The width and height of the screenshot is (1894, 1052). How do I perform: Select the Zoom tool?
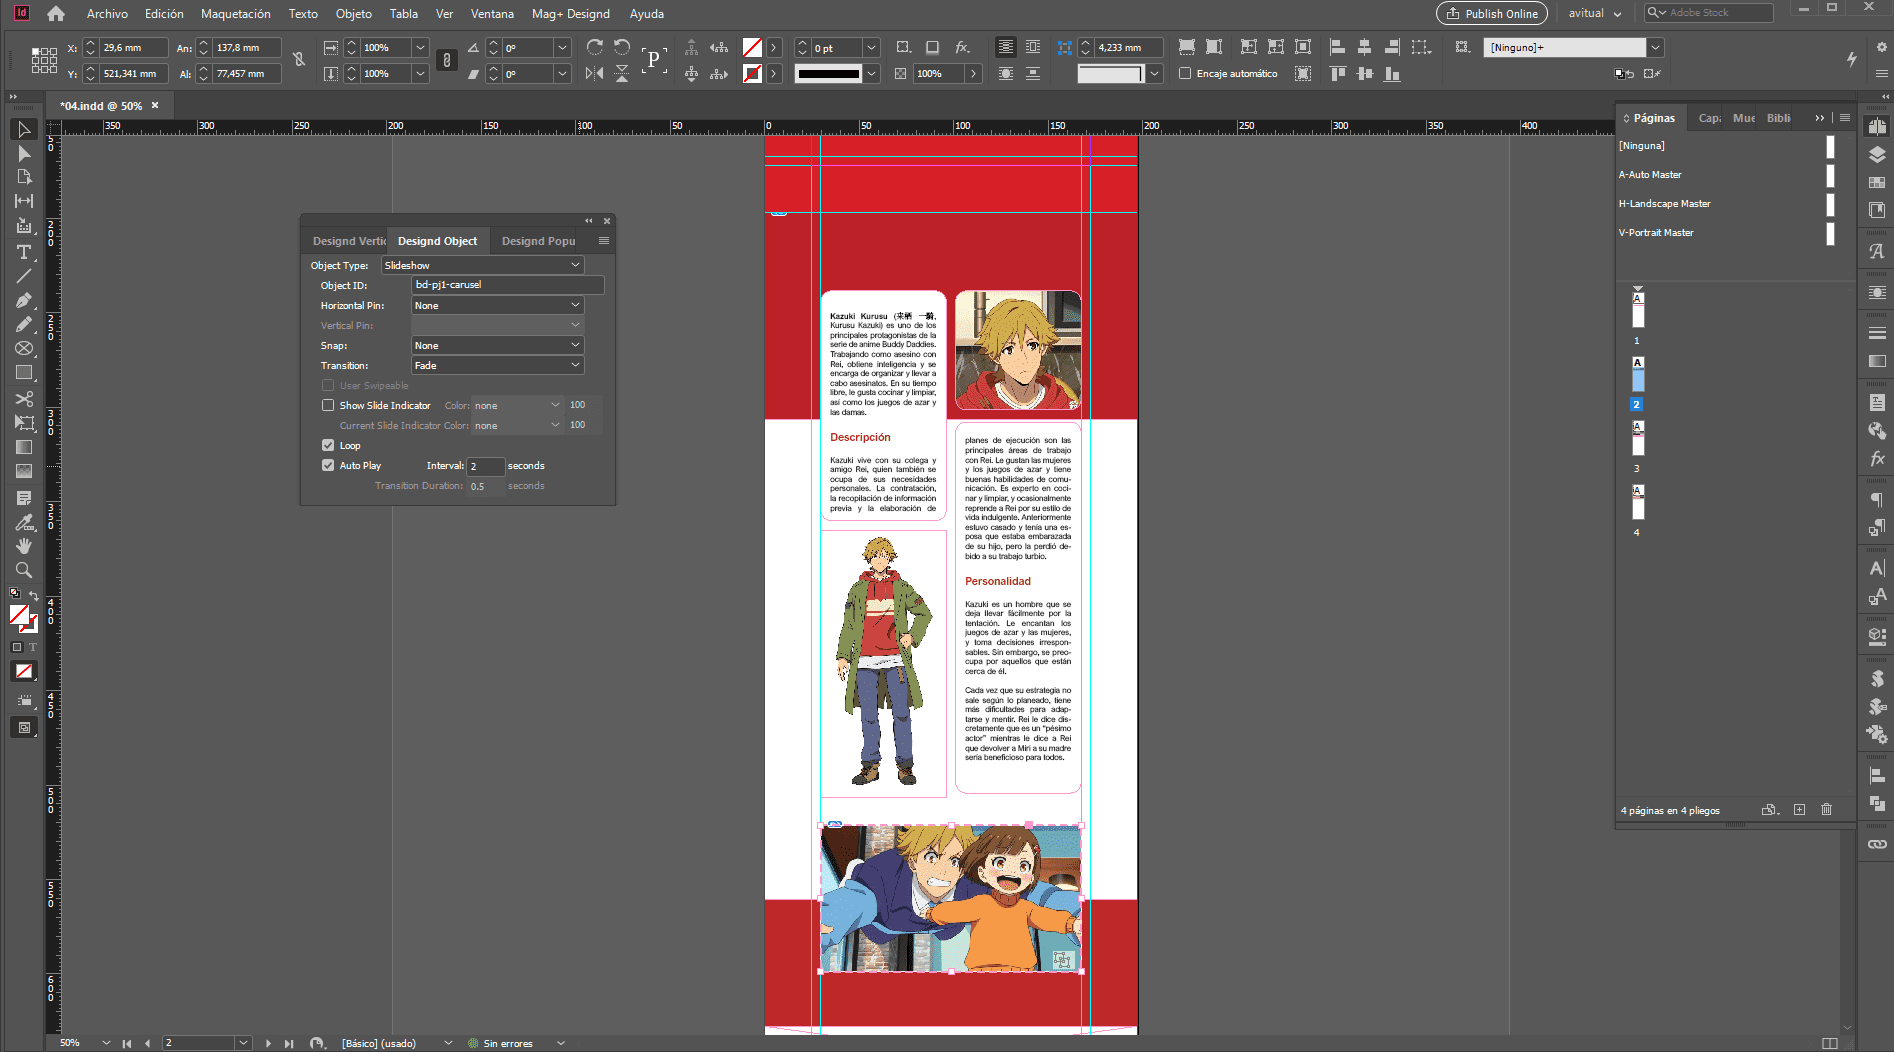coord(24,570)
